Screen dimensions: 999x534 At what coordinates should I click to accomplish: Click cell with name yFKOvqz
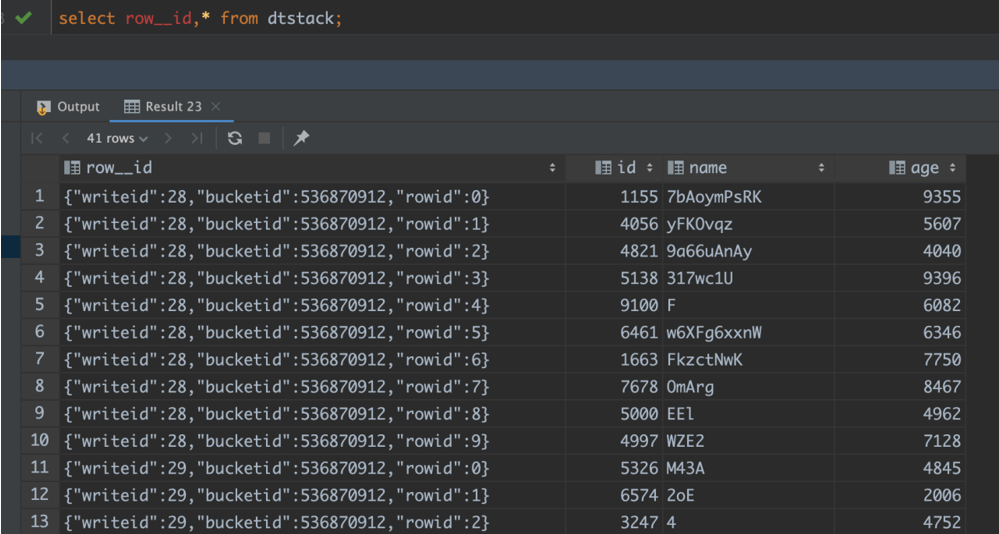748,224
